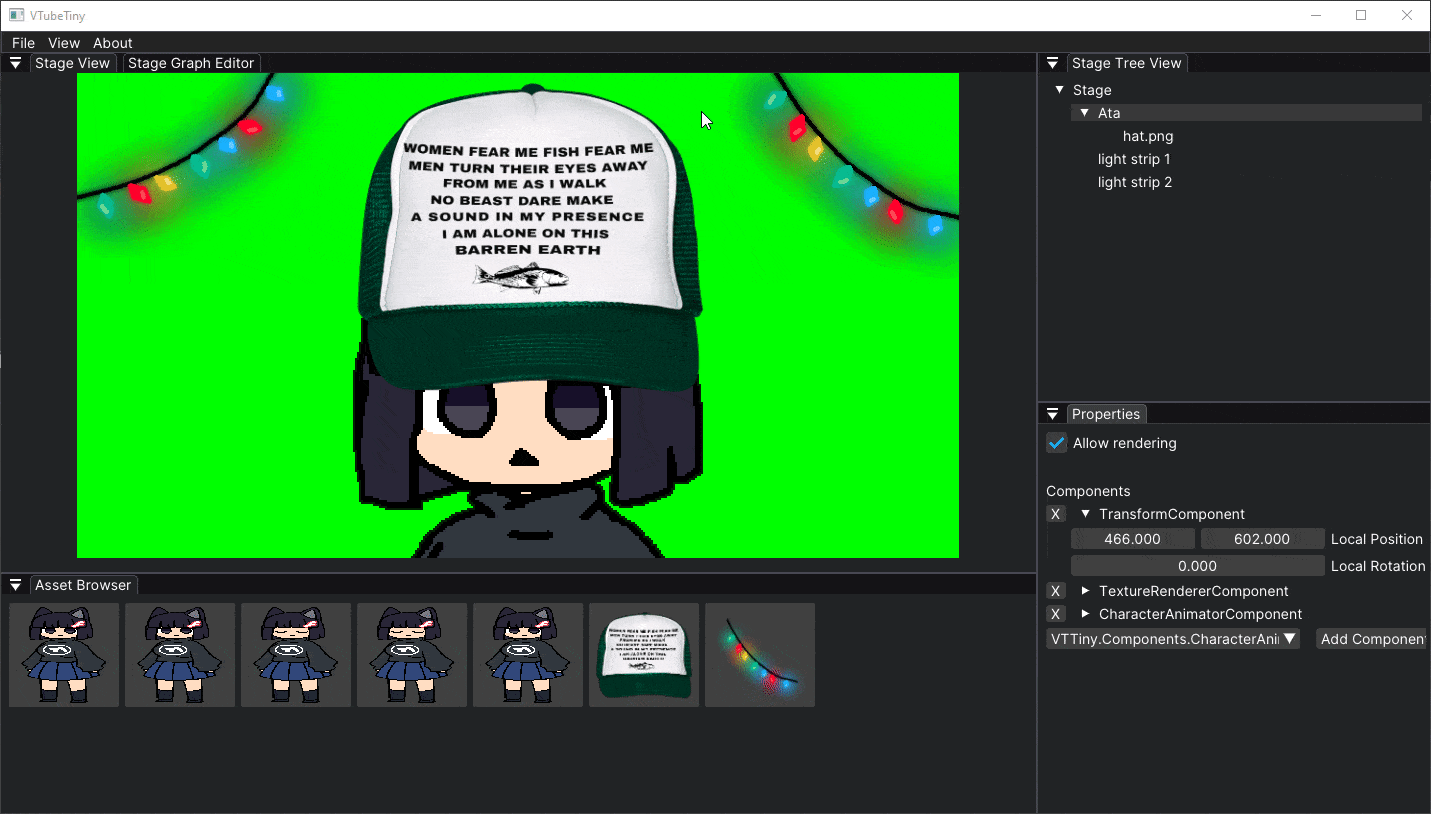
Task: Collapse the Stage tree node arrow
Action: [1060, 90]
